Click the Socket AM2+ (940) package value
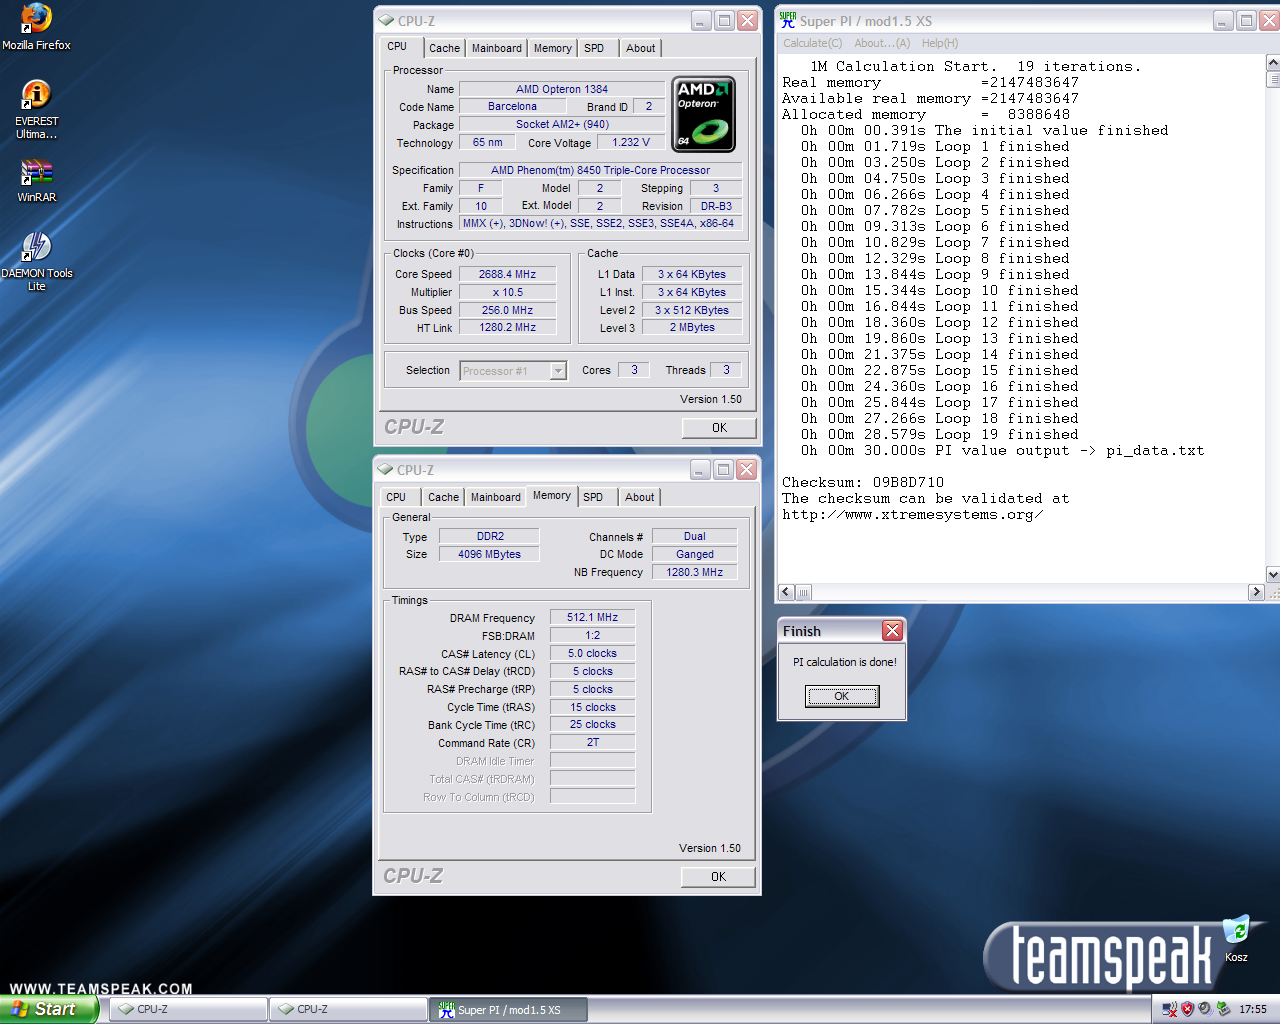Screen dimensions: 1280x1024 pos(562,125)
